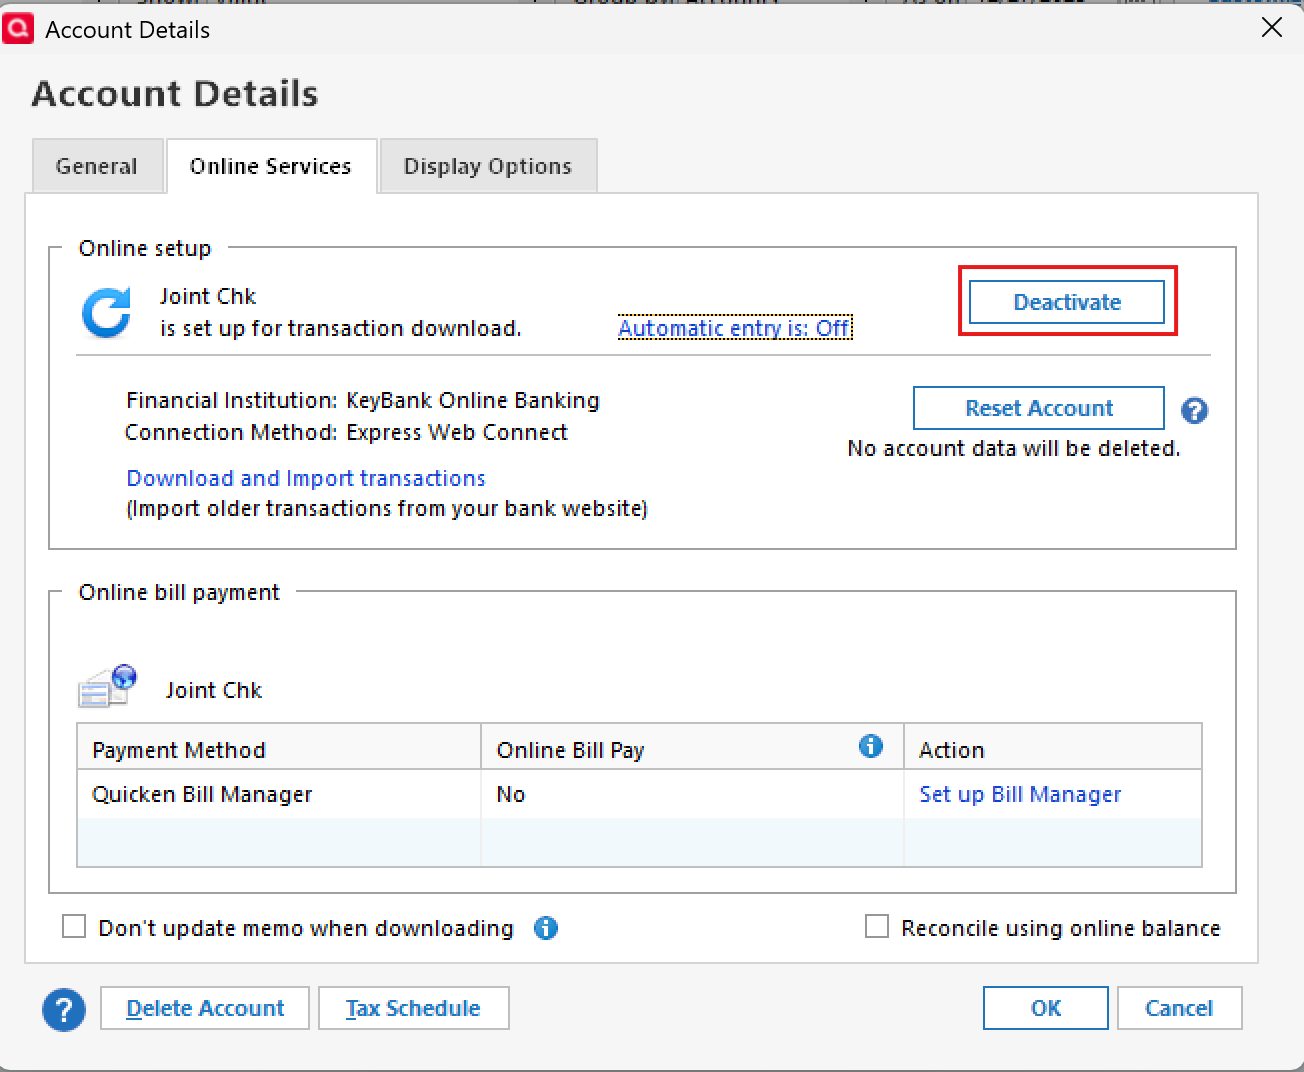Click the blue refresh sync icon
This screenshot has width=1304, height=1072.
pyautogui.click(x=106, y=312)
